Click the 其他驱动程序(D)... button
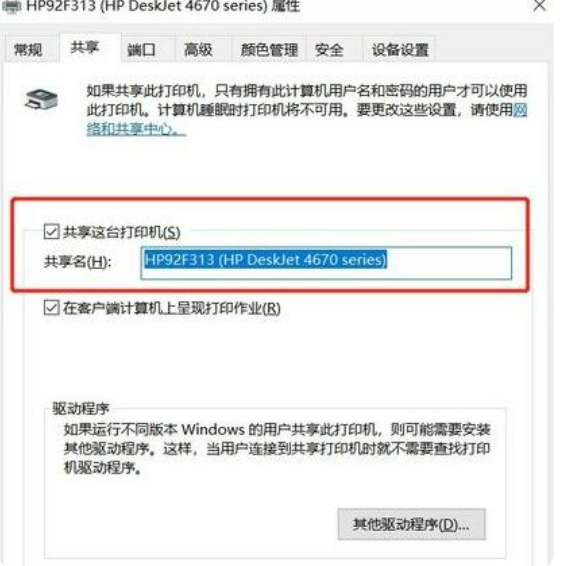Screen dimensions: 565x566 click(412, 524)
